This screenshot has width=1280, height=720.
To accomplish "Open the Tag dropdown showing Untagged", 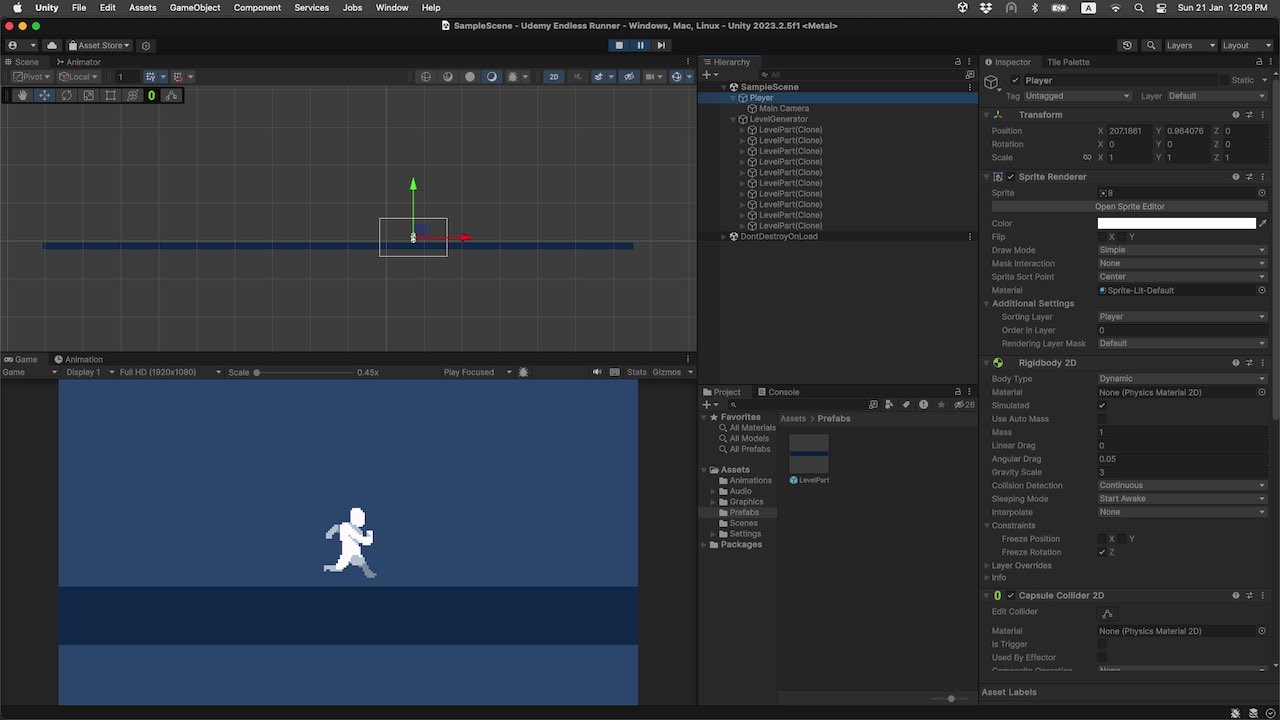I will coord(1078,96).
